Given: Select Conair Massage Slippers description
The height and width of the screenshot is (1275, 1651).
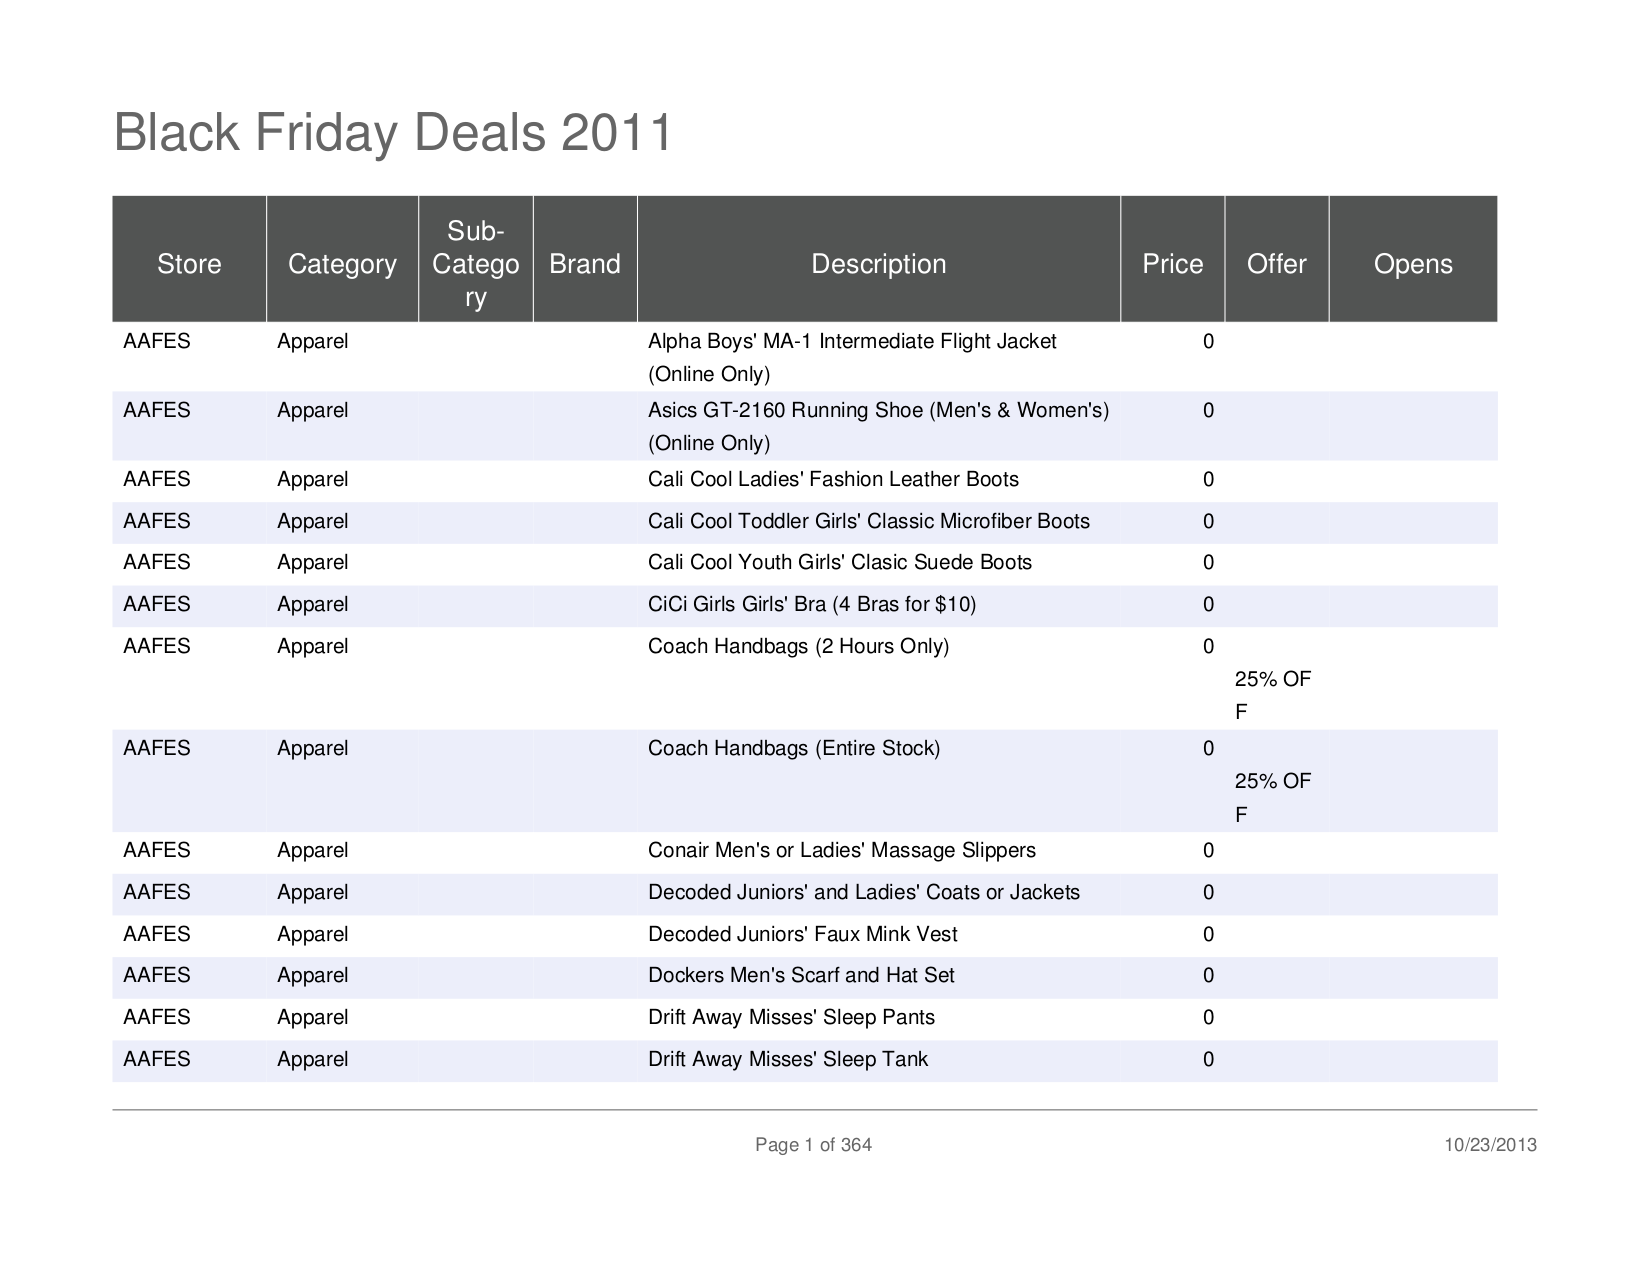Looking at the screenshot, I should tap(841, 851).
